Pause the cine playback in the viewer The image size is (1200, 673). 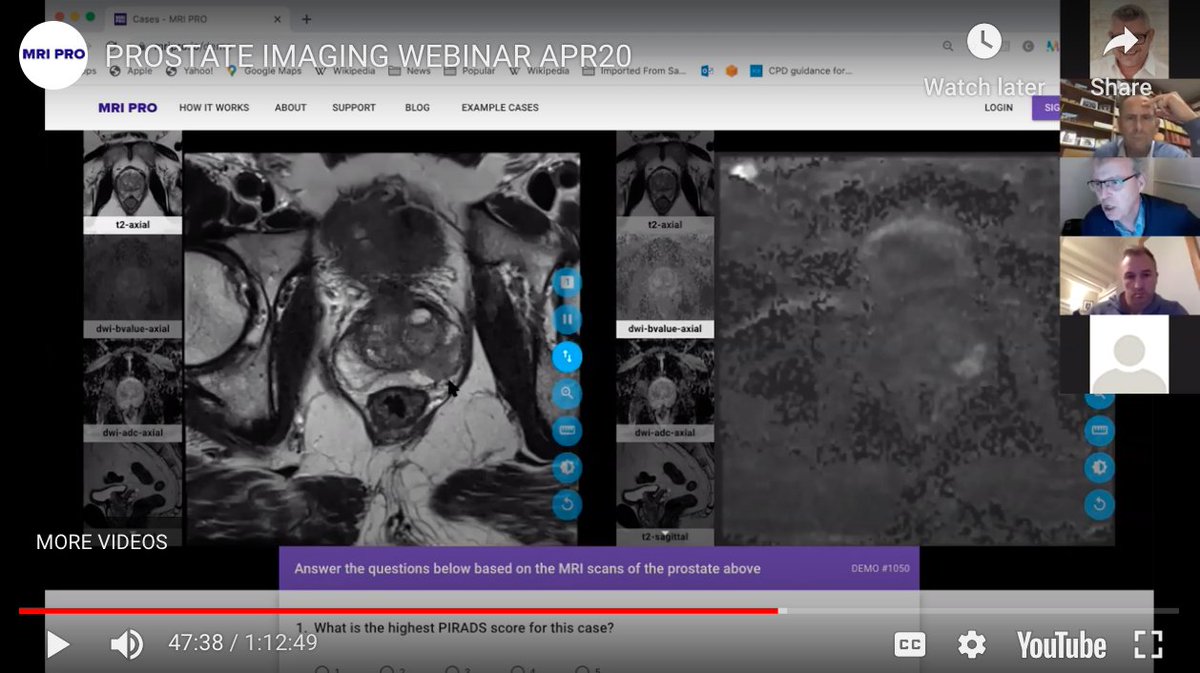pos(566,318)
